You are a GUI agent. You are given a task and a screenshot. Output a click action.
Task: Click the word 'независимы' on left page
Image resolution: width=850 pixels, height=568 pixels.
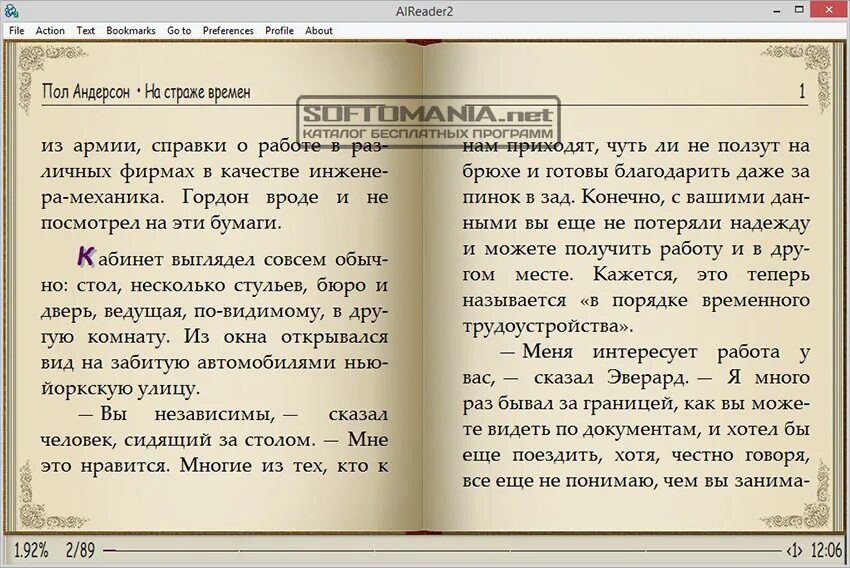point(214,415)
